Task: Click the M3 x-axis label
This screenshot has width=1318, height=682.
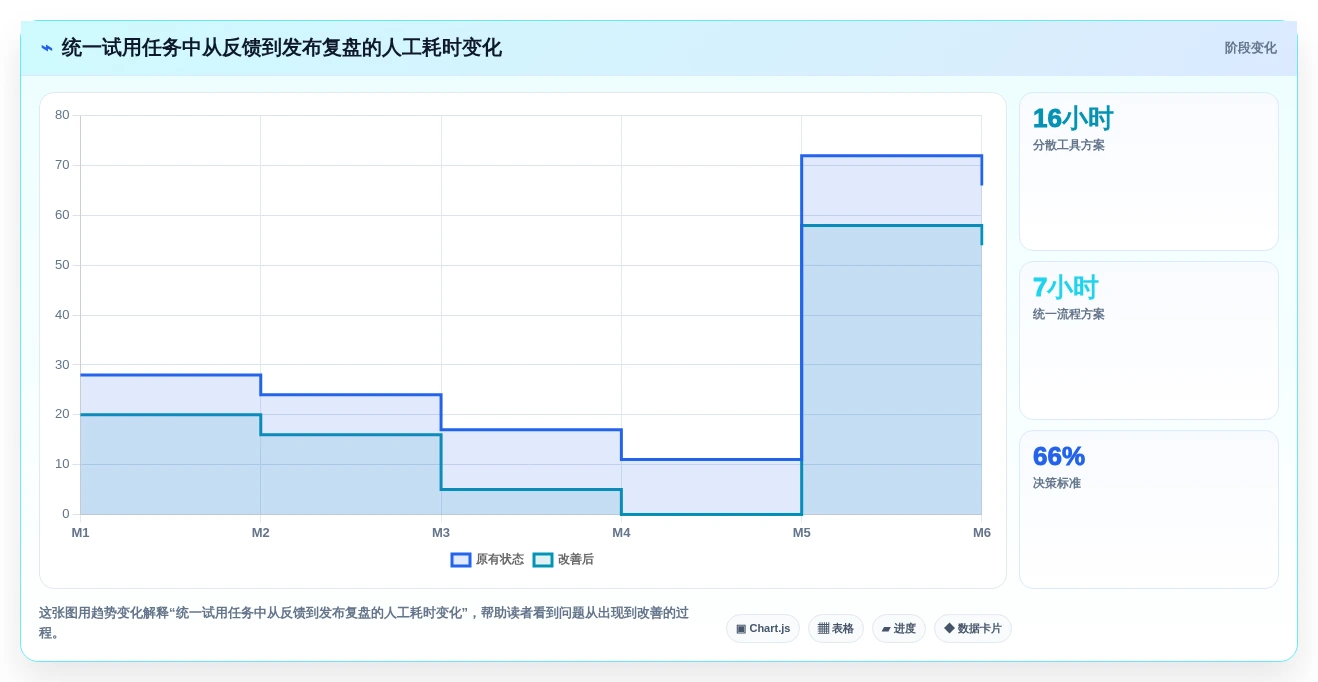Action: click(441, 533)
